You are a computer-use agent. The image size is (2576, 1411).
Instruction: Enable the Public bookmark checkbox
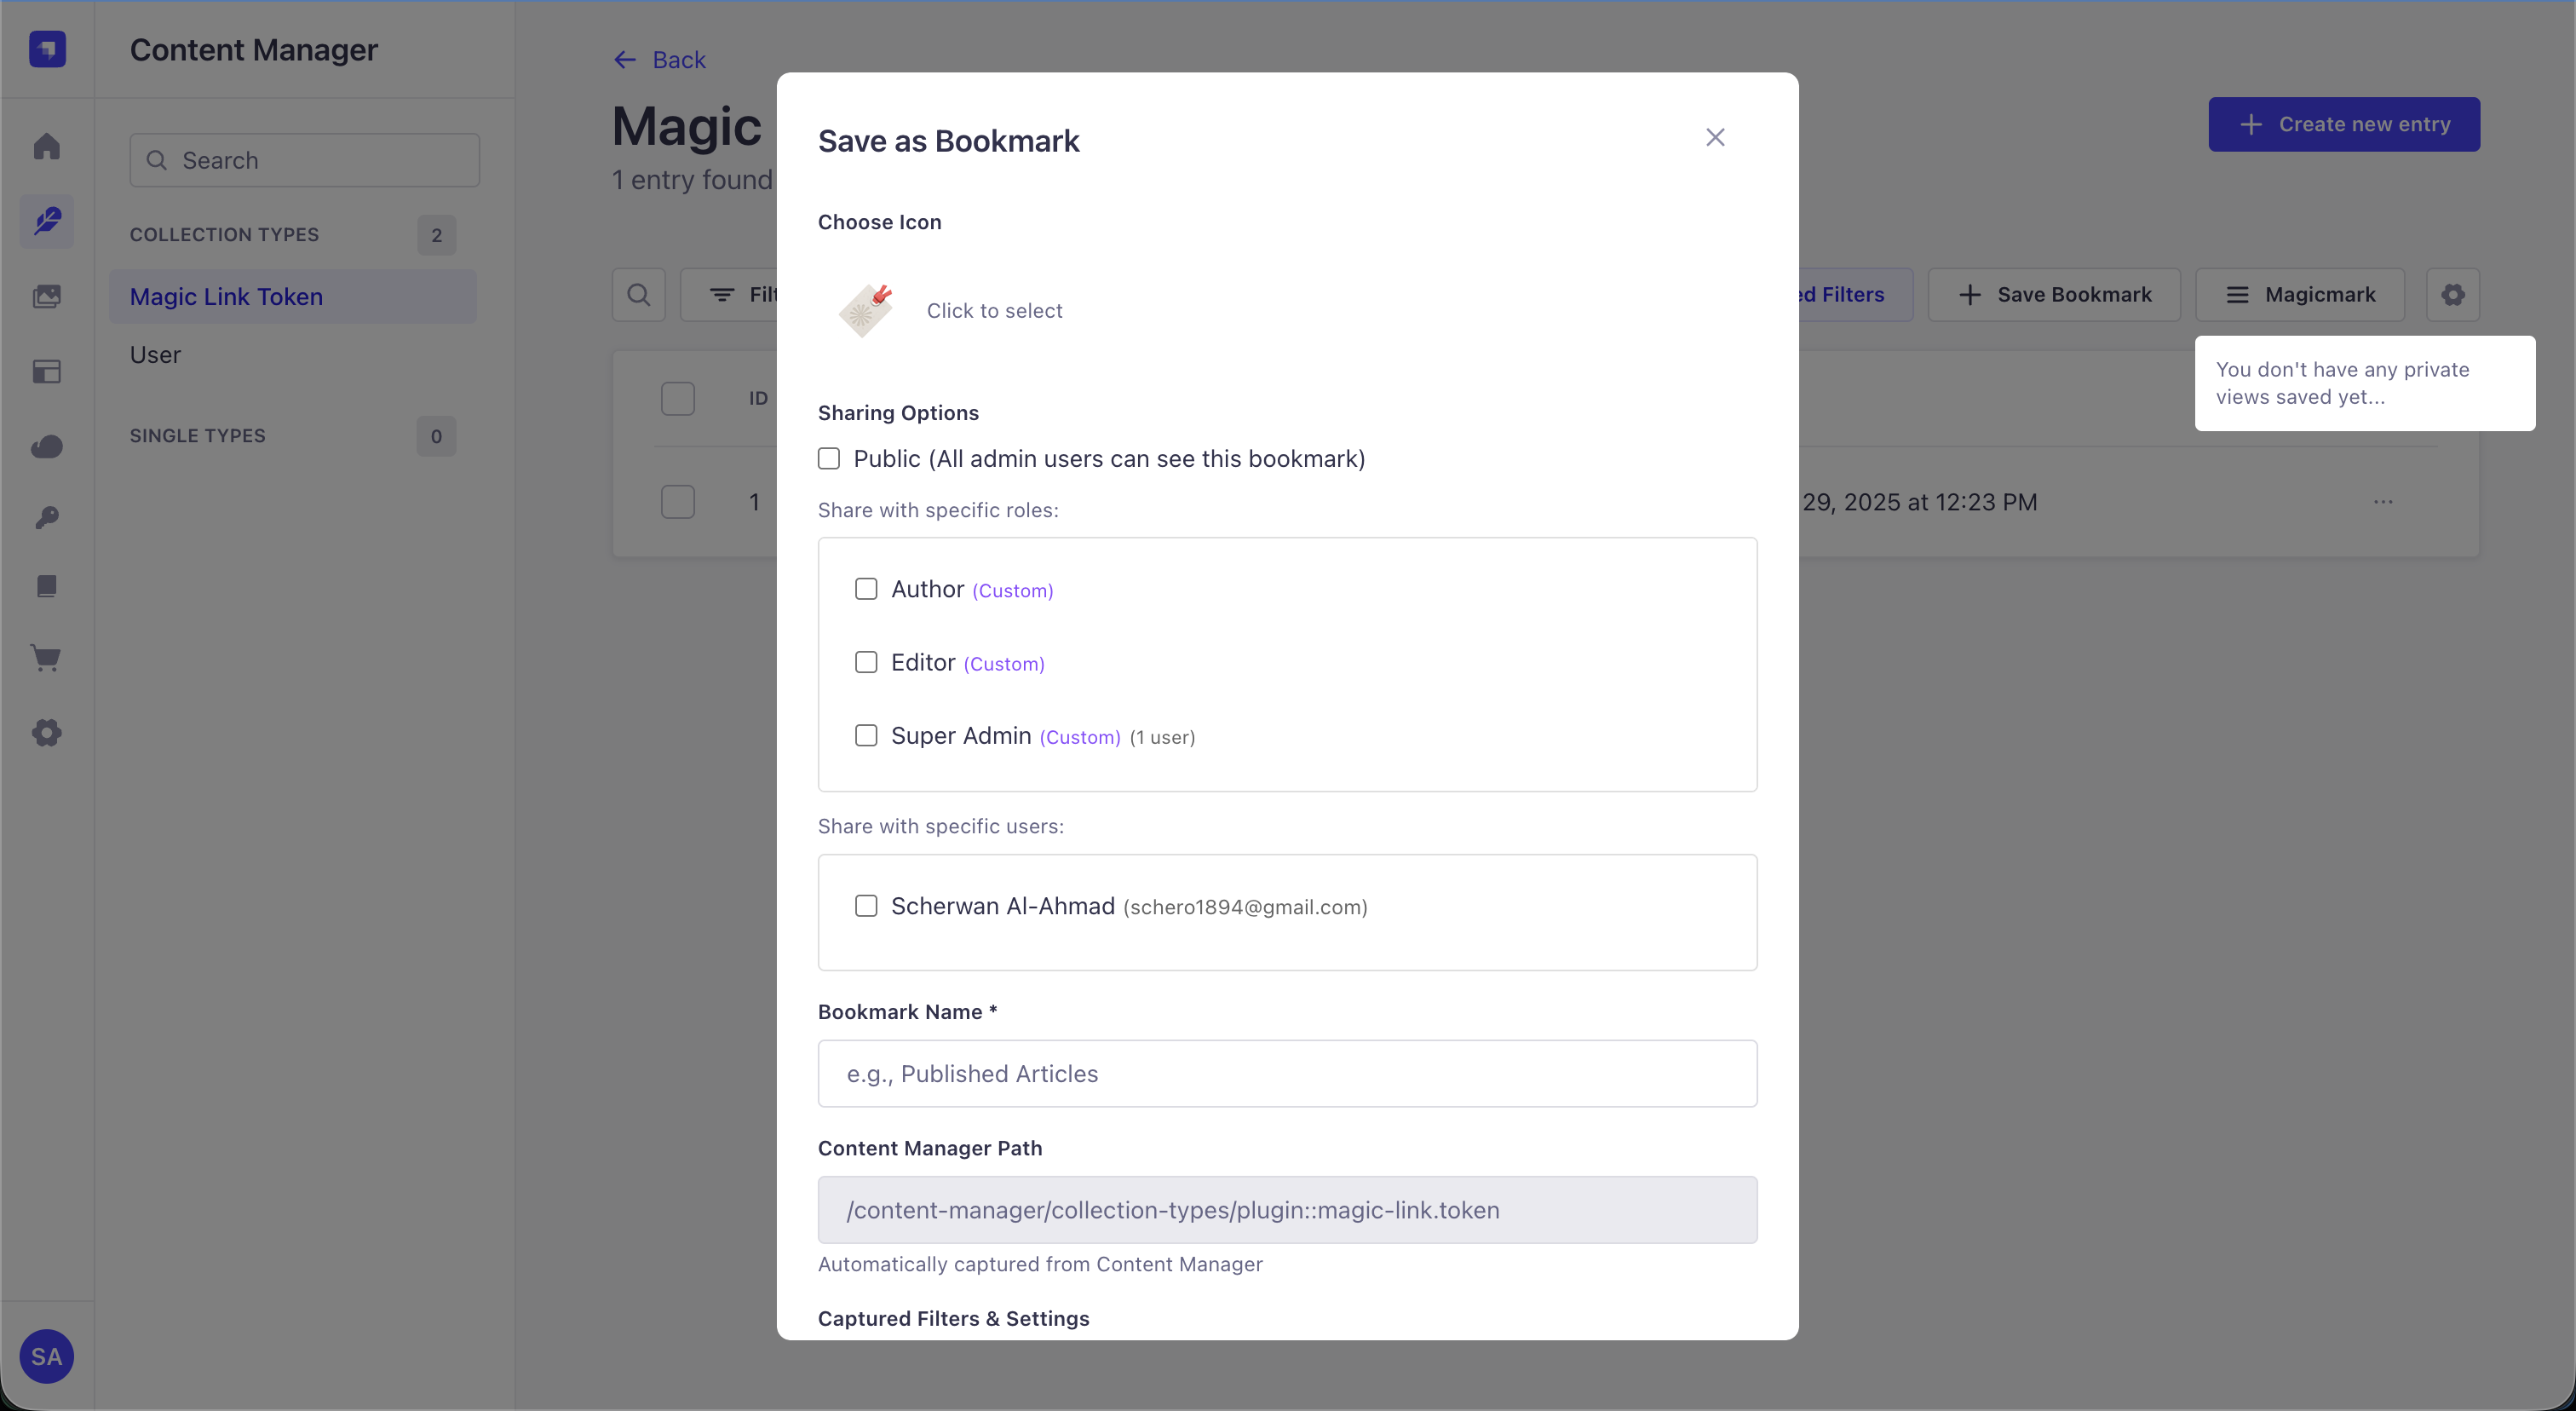(829, 459)
